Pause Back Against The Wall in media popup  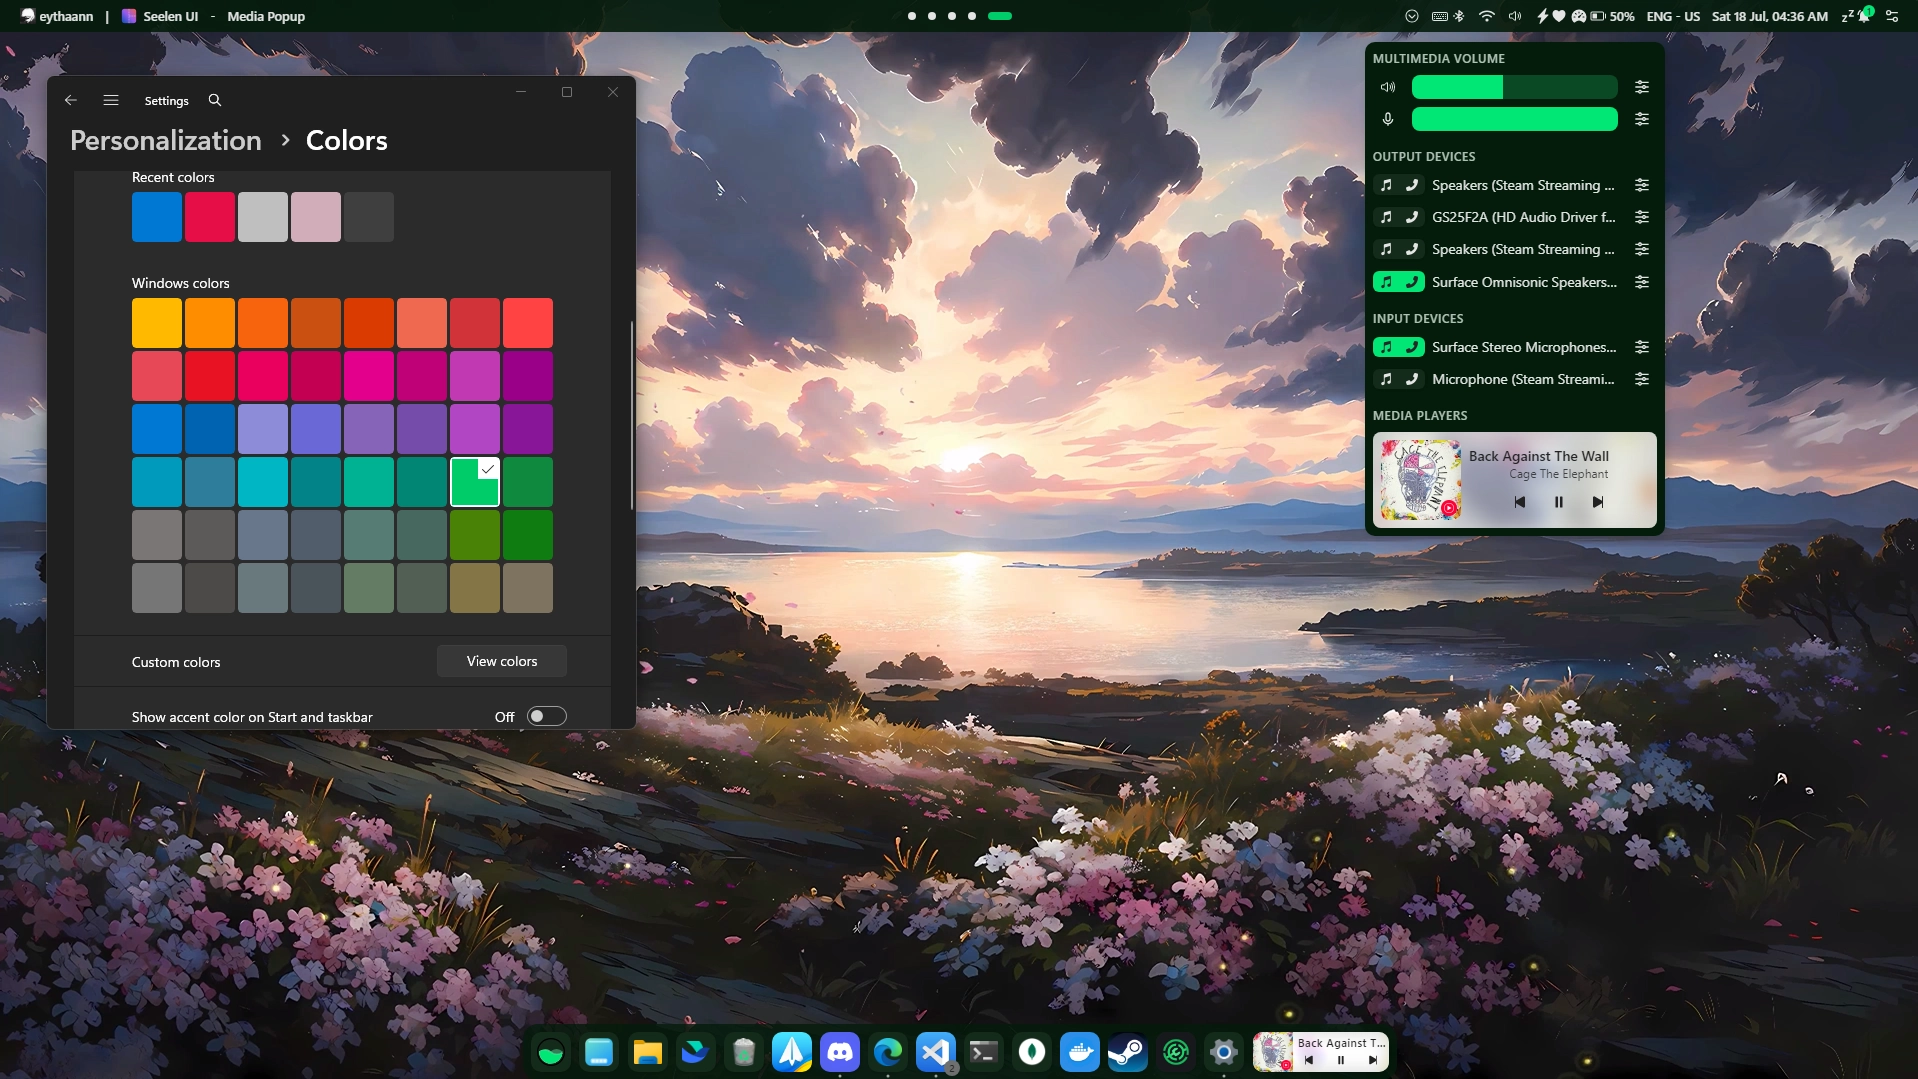[x=1558, y=502]
